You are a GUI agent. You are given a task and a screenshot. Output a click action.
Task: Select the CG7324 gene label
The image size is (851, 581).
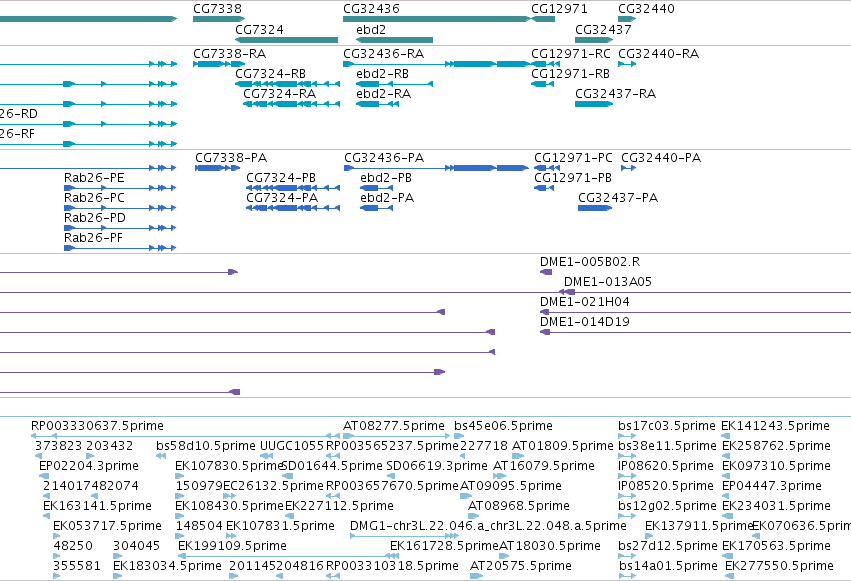[x=259, y=29]
